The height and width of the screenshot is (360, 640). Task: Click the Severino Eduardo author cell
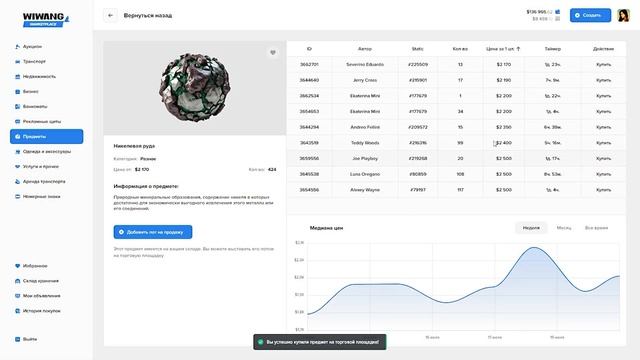click(x=365, y=64)
